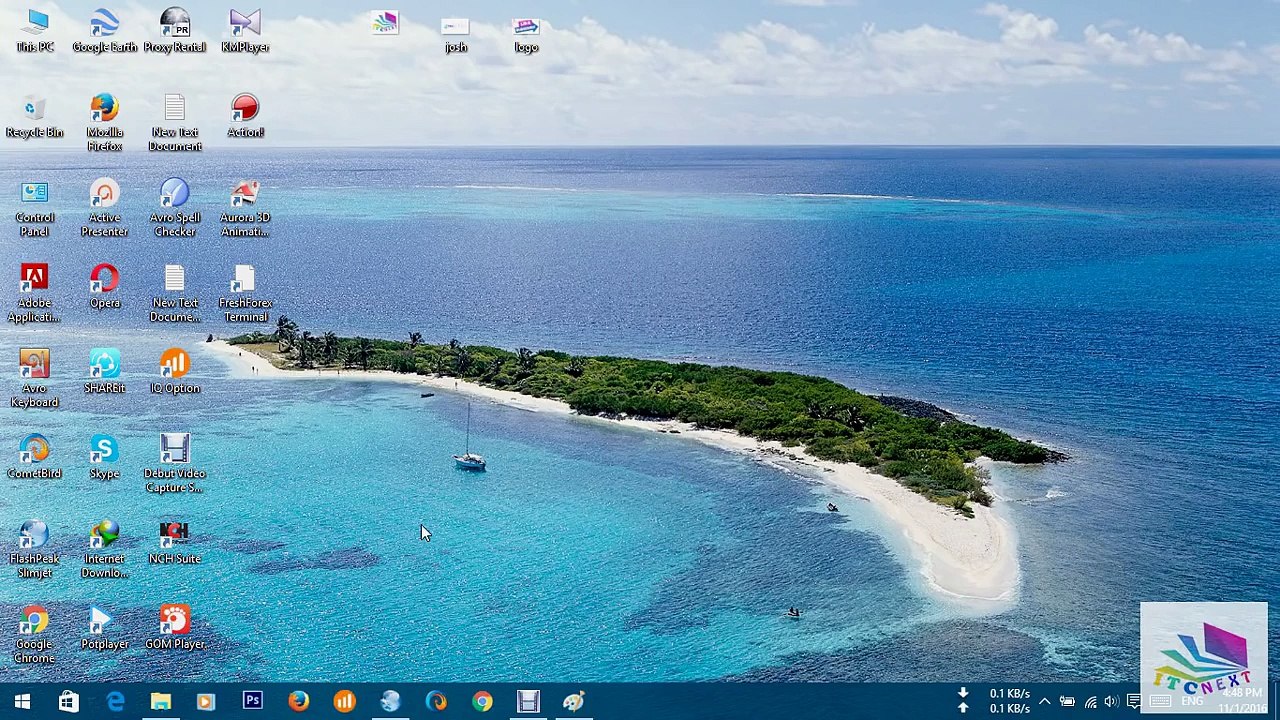Launch Microsoft Edge from the taskbar
The width and height of the screenshot is (1280, 720).
[x=115, y=702]
